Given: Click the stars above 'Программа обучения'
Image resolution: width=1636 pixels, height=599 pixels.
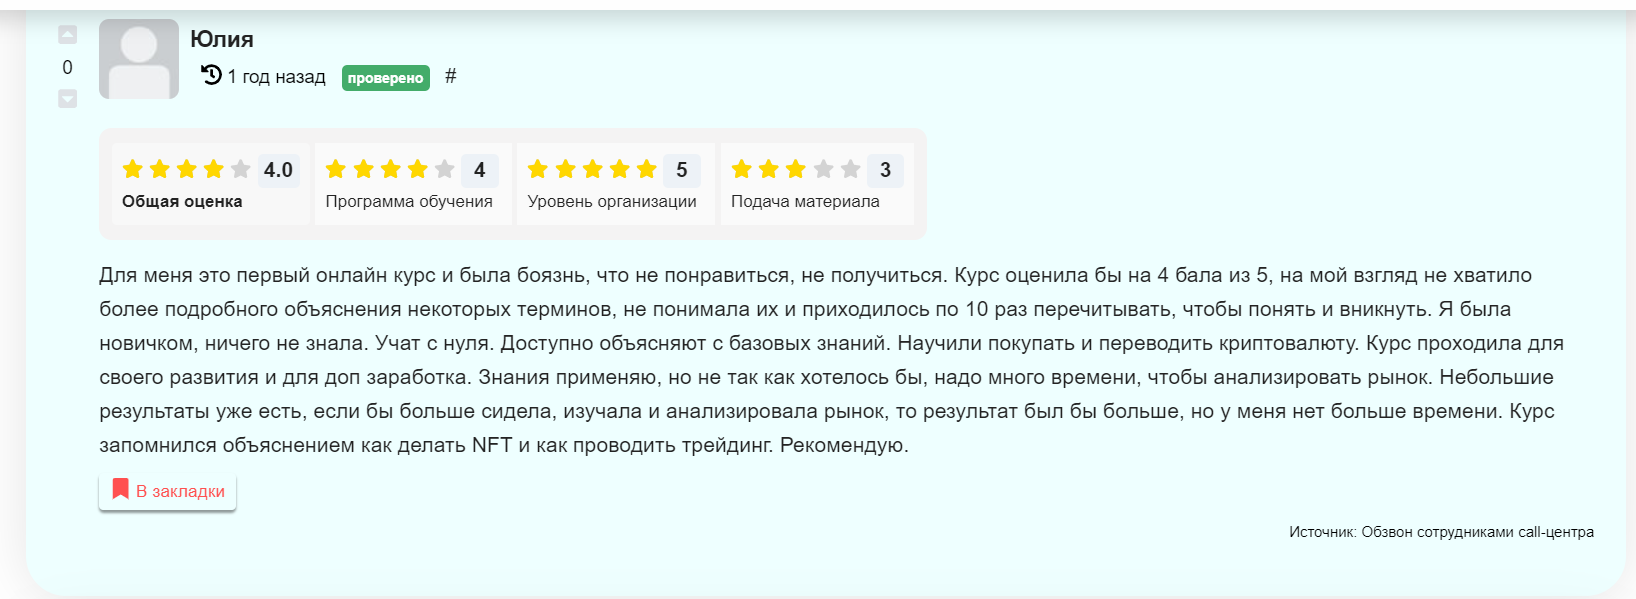Looking at the screenshot, I should click(x=390, y=169).
